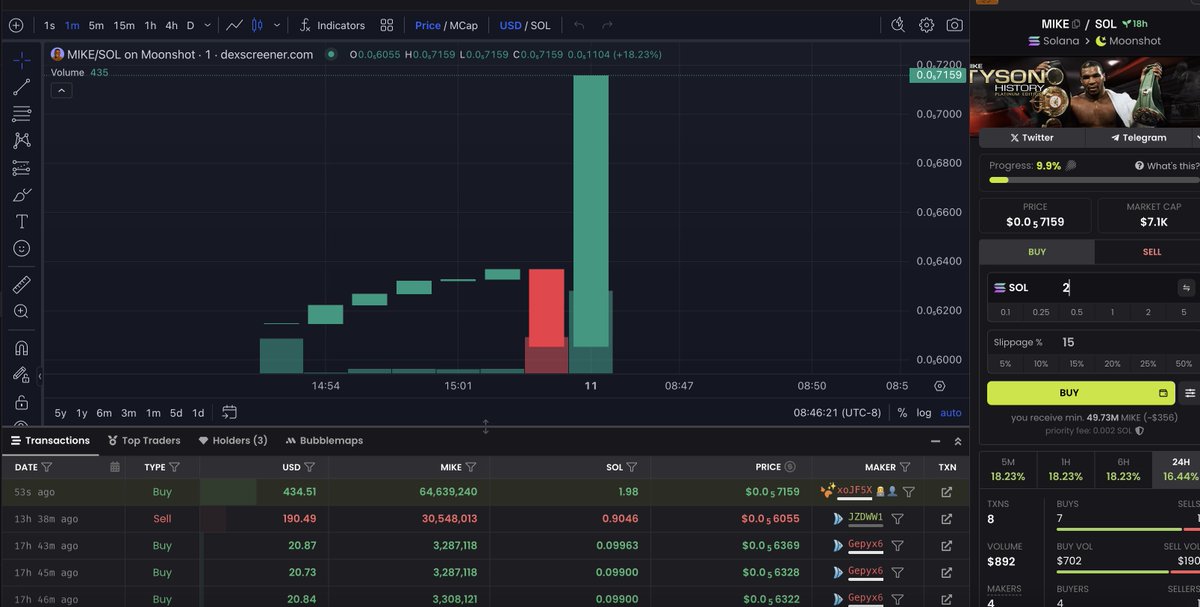1200x607 pixels.
Task: Lock all drawing tools
Action: click(21, 402)
